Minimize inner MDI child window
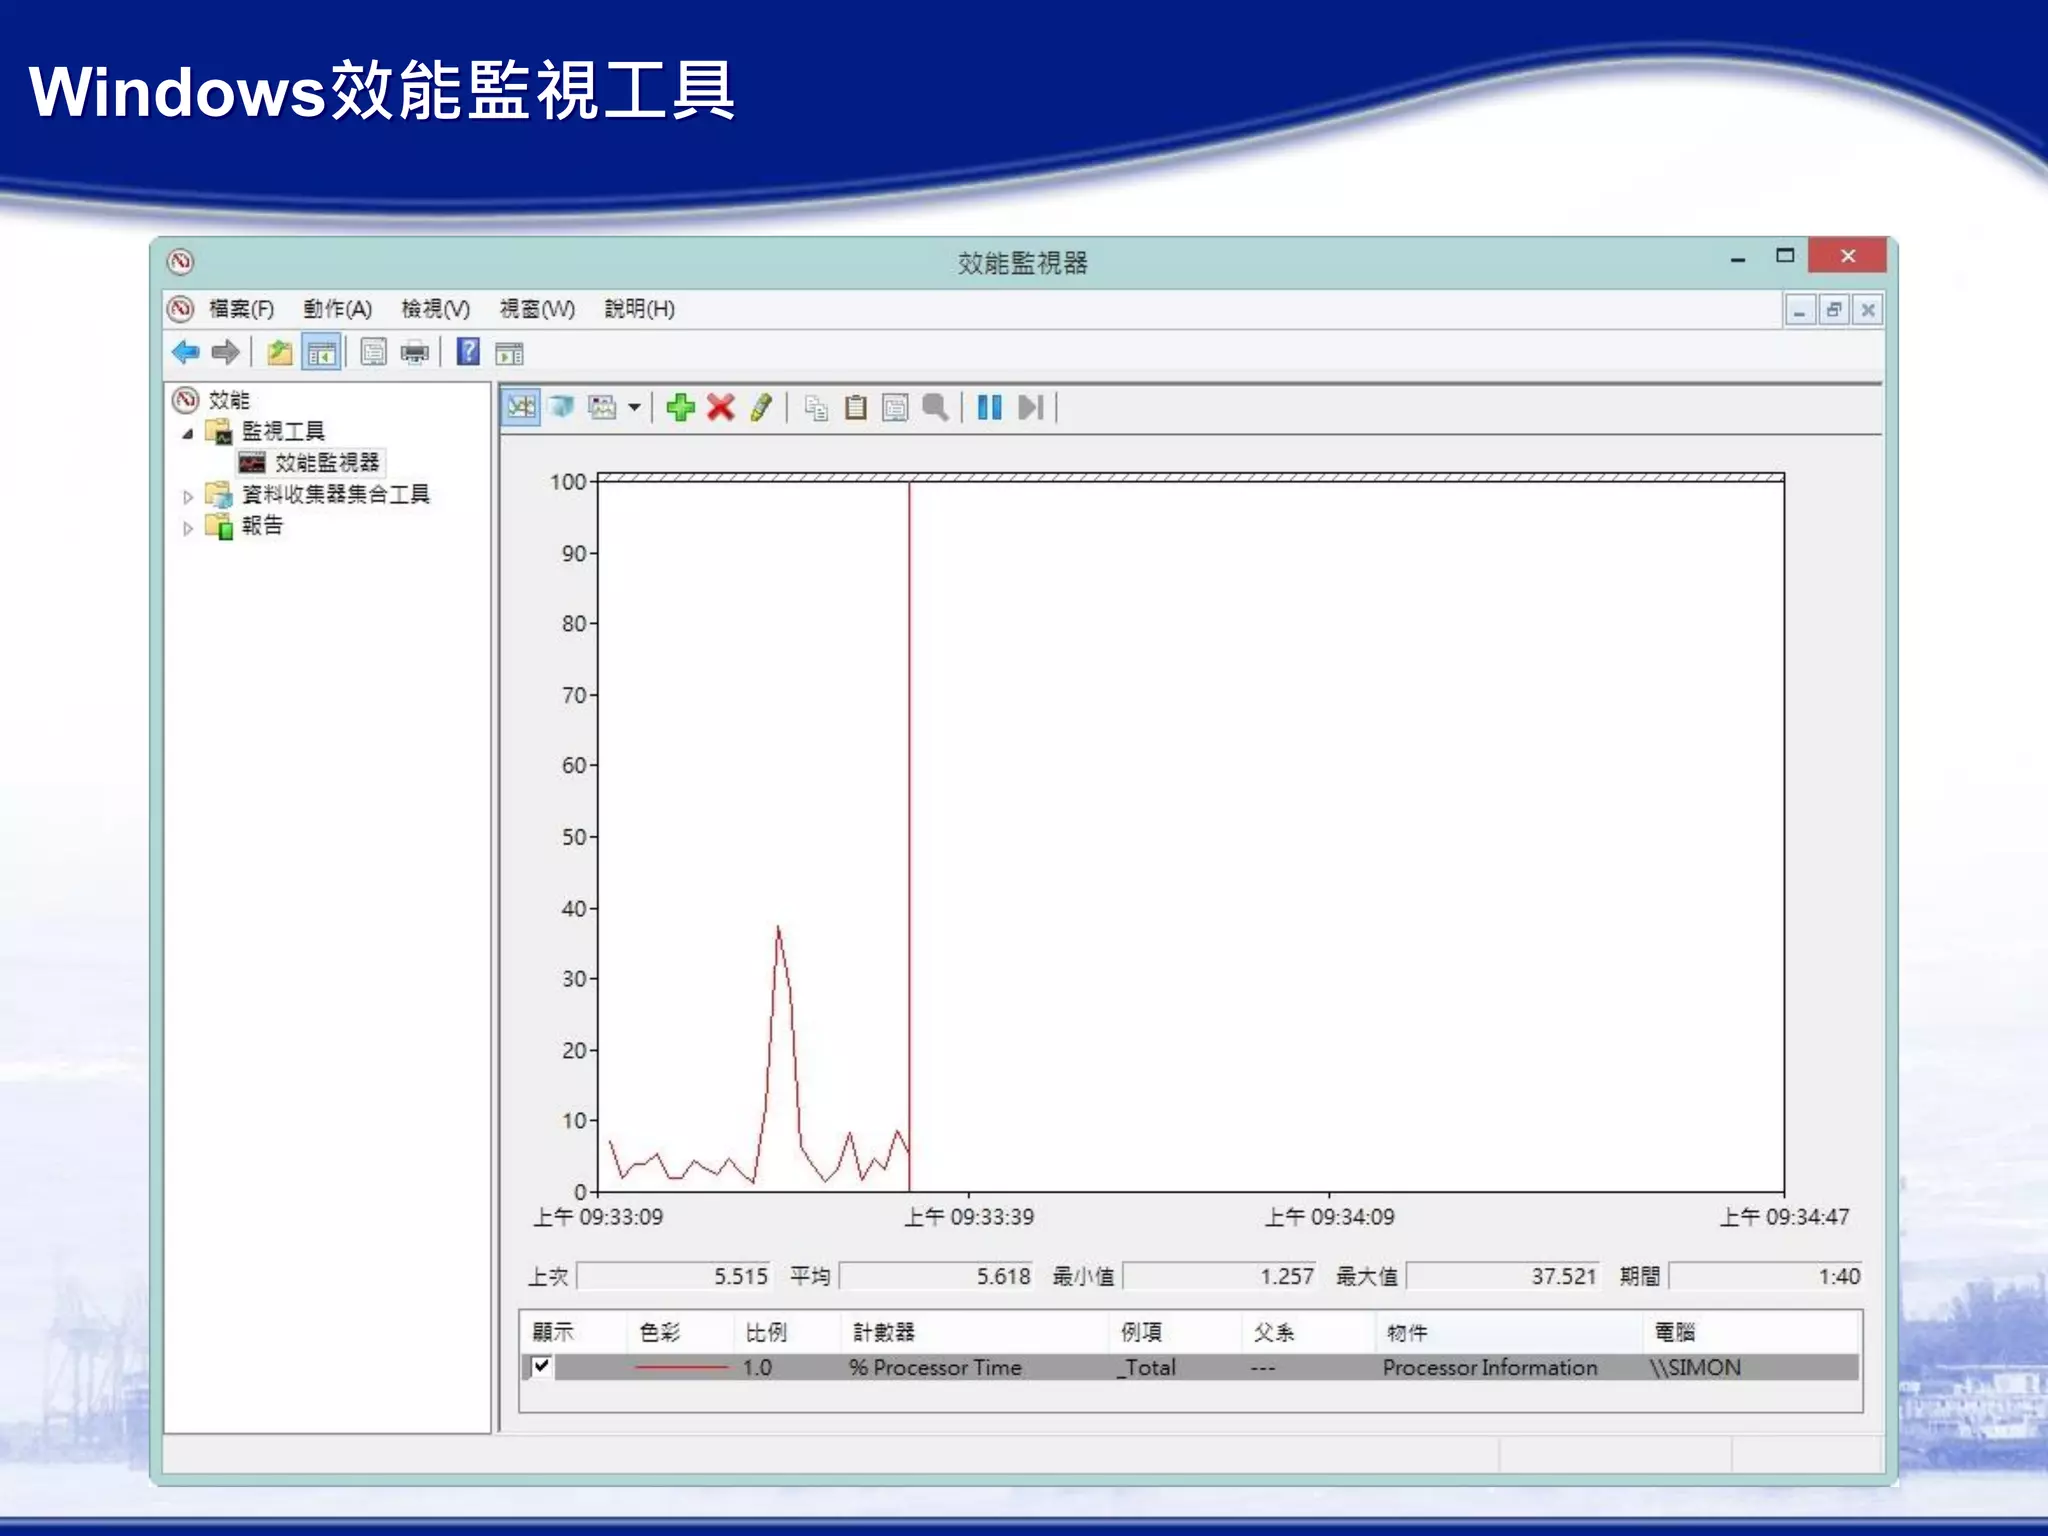The width and height of the screenshot is (2048, 1536). (x=1800, y=310)
